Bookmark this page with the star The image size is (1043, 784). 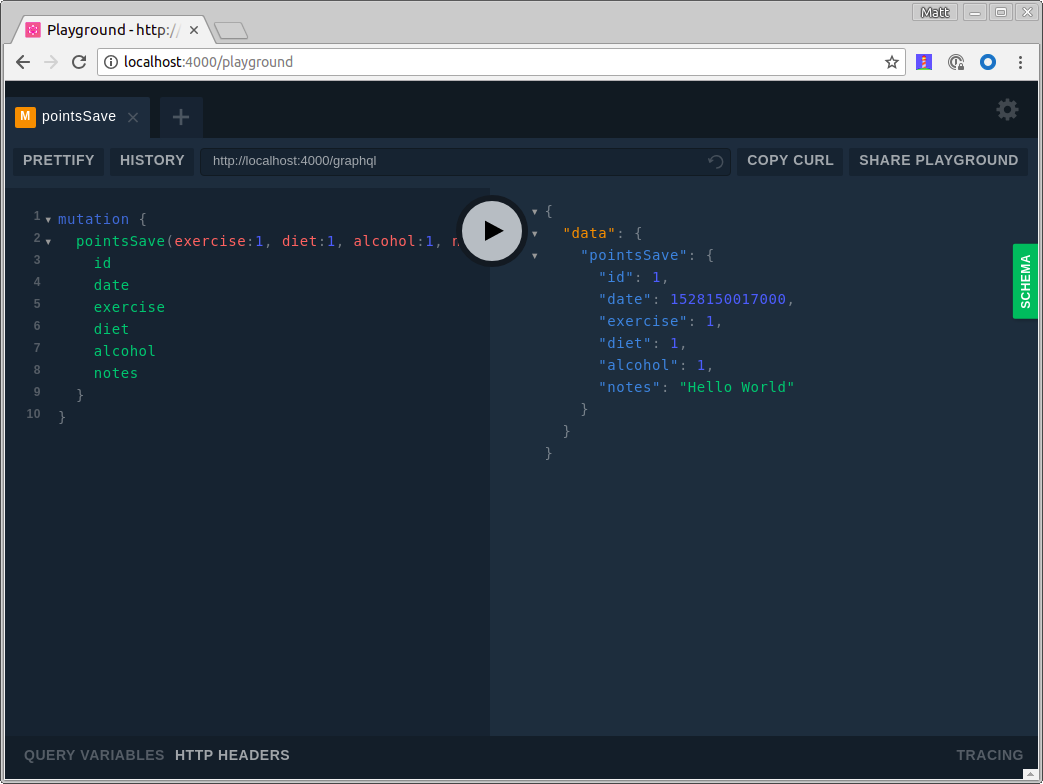point(891,62)
